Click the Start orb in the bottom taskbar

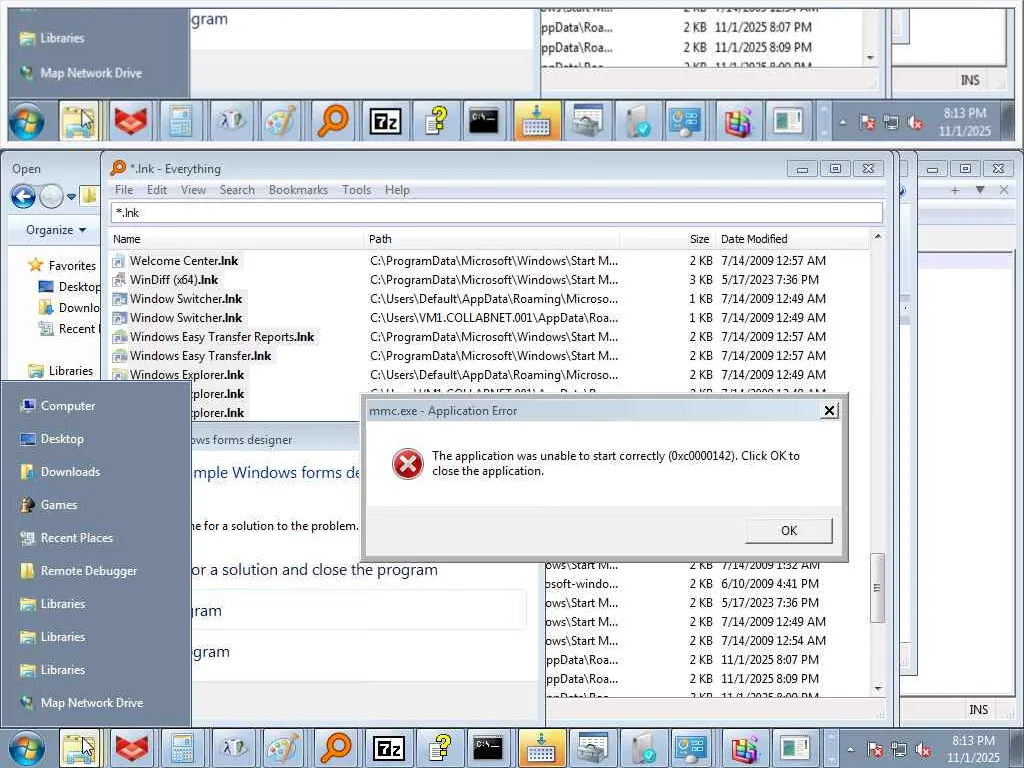[27, 748]
